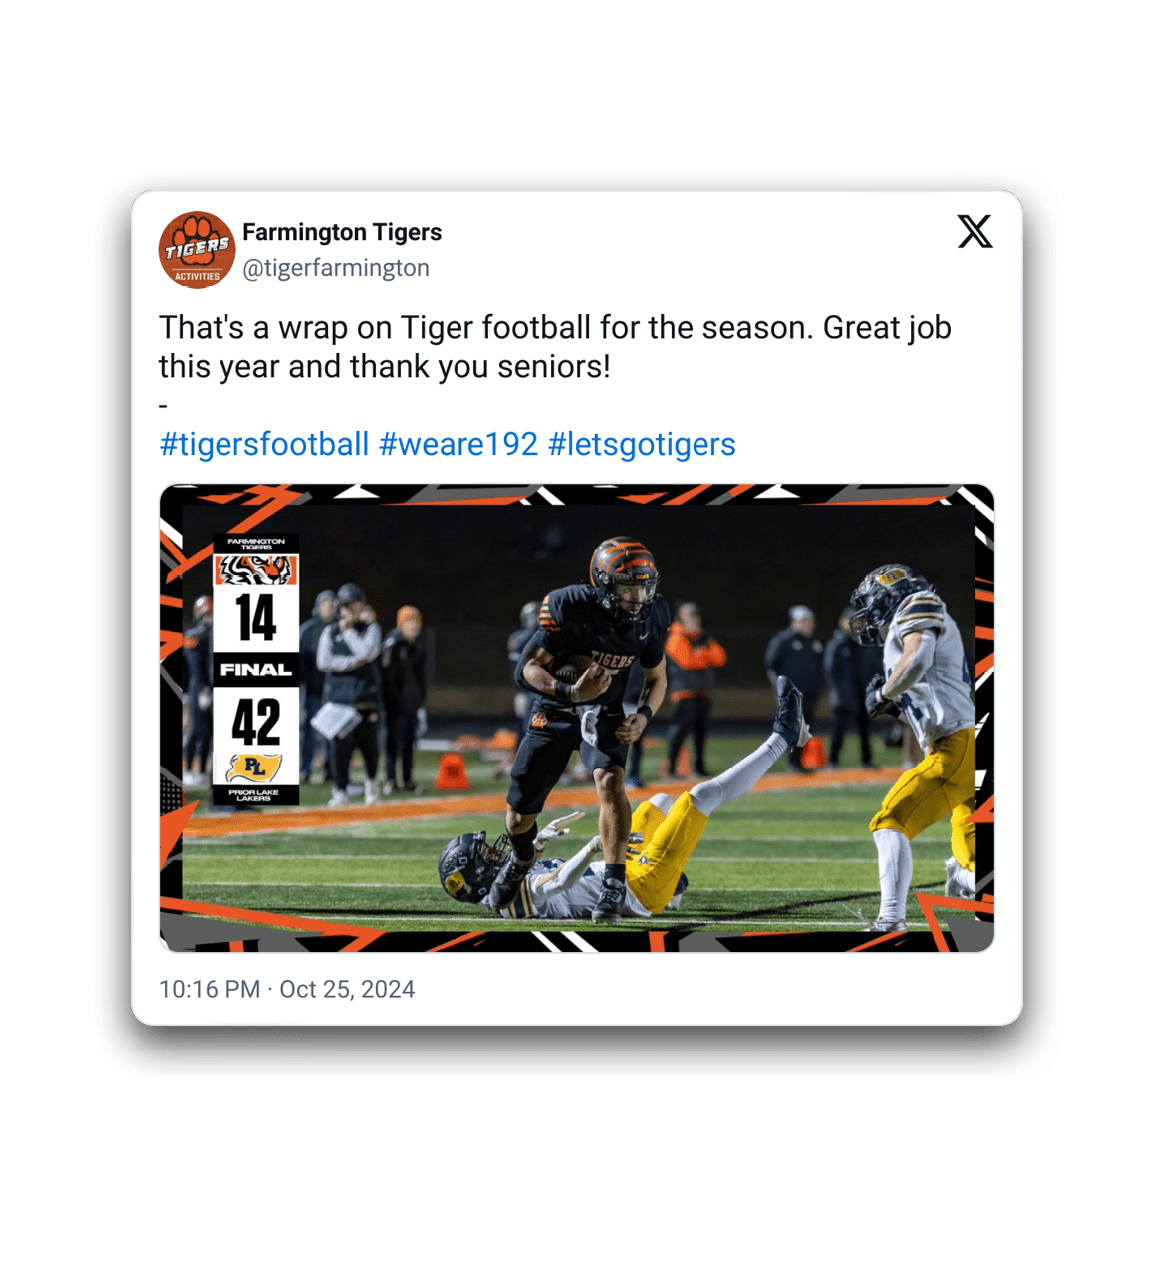Click the Farmington Tigers display name
The width and height of the screenshot is (1153, 1288).
click(x=342, y=232)
